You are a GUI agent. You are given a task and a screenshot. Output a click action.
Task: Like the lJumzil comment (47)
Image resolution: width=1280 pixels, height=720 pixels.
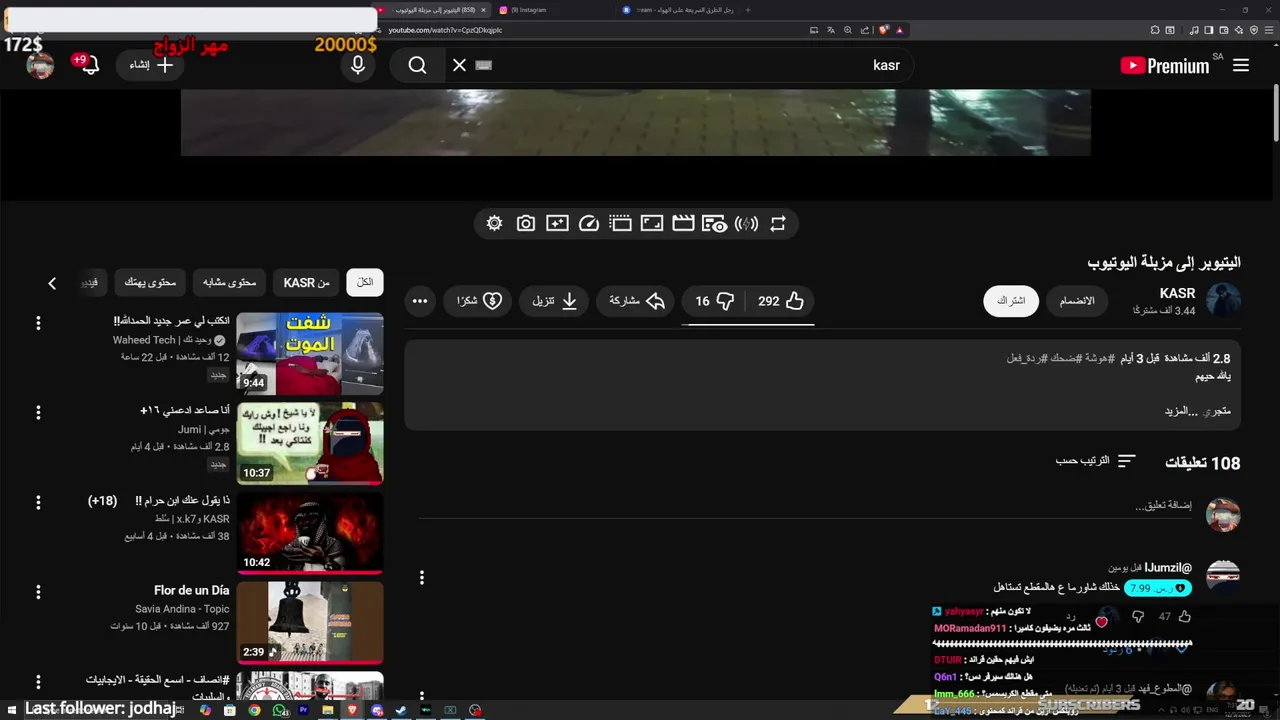pos(1185,617)
